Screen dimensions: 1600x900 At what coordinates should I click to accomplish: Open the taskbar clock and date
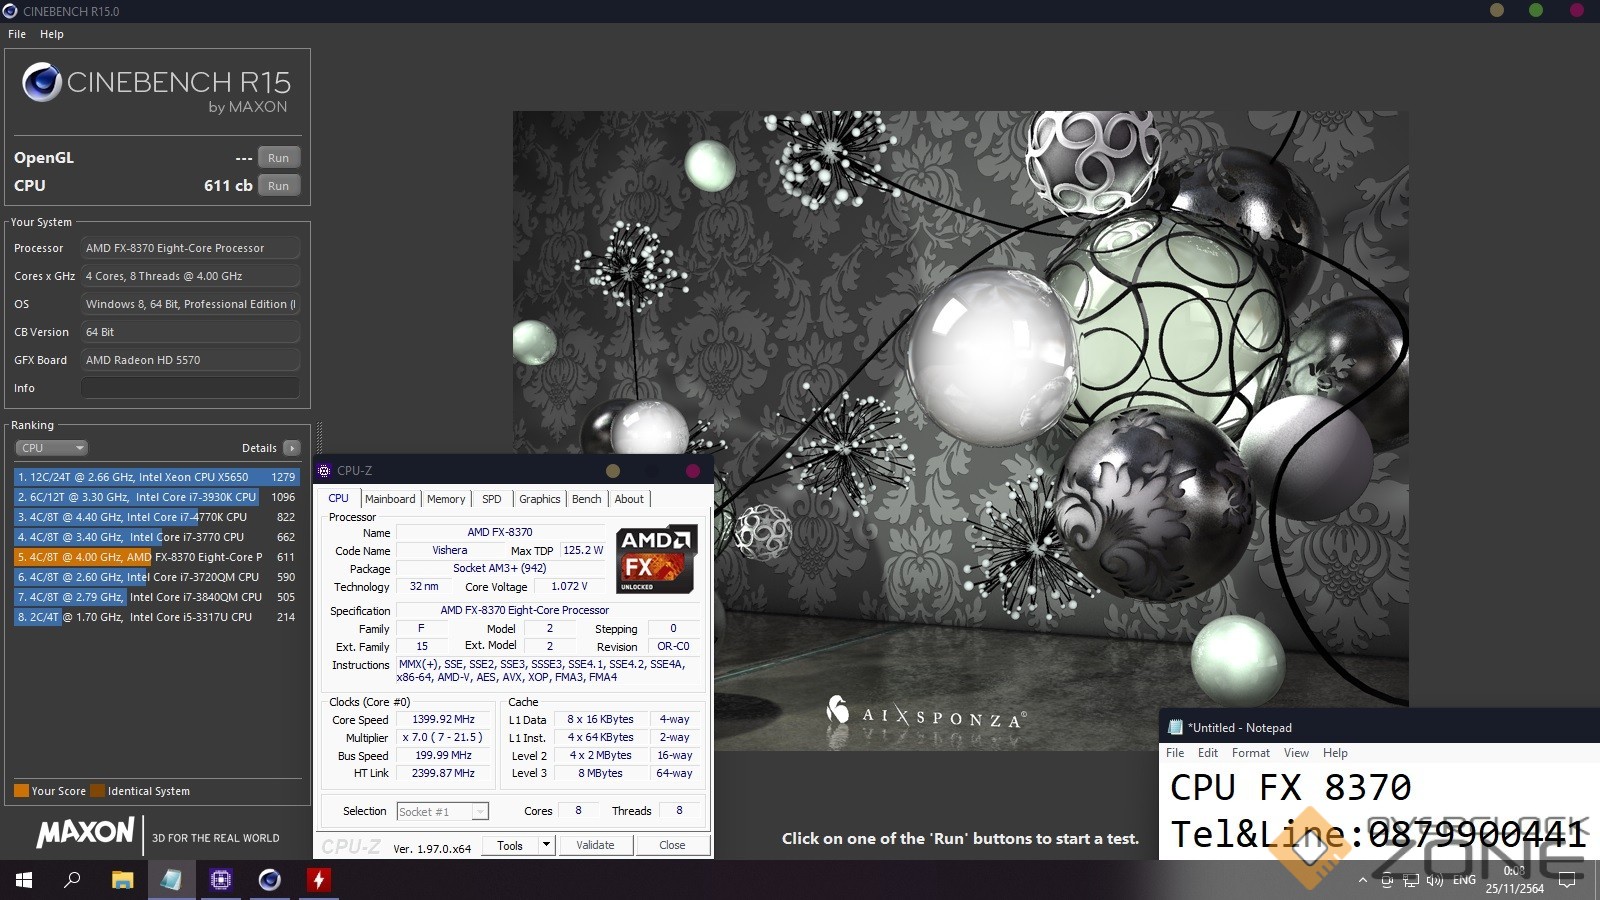pyautogui.click(x=1514, y=880)
